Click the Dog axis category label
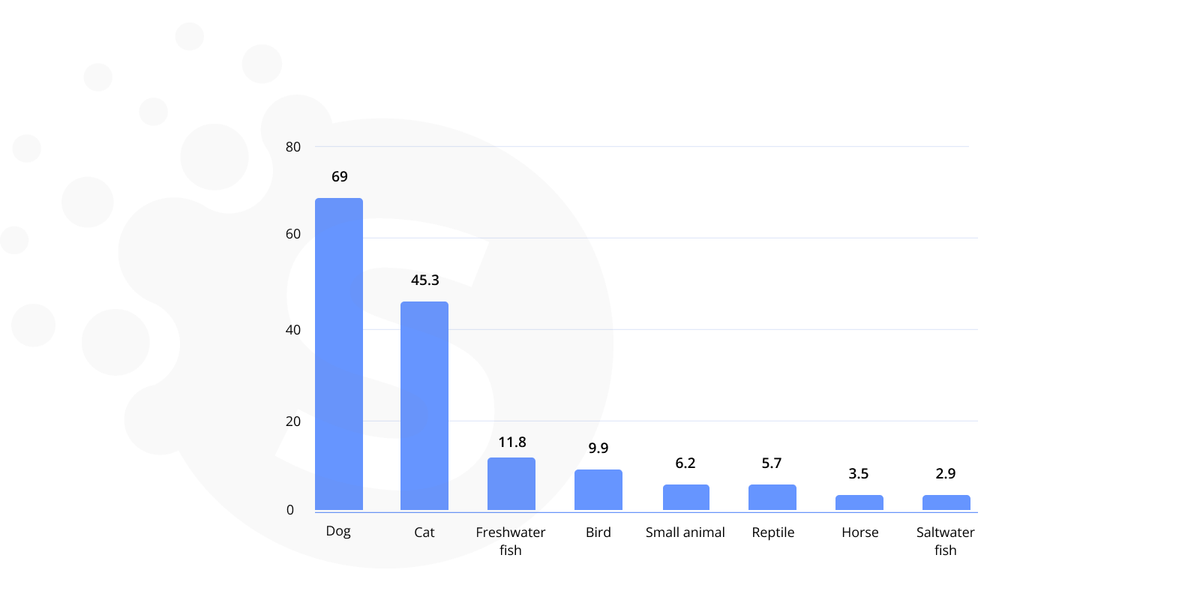1200x600 pixels. pyautogui.click(x=339, y=532)
